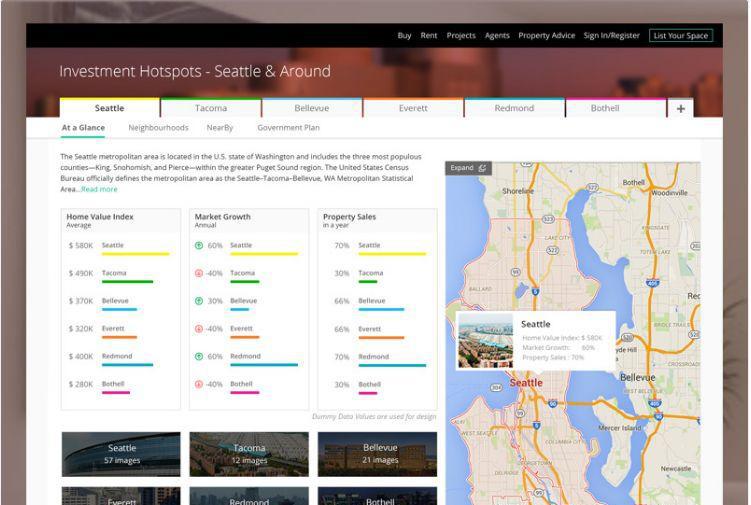Open the NearBy sub-tab
This screenshot has width=751, height=505.
pos(220,128)
